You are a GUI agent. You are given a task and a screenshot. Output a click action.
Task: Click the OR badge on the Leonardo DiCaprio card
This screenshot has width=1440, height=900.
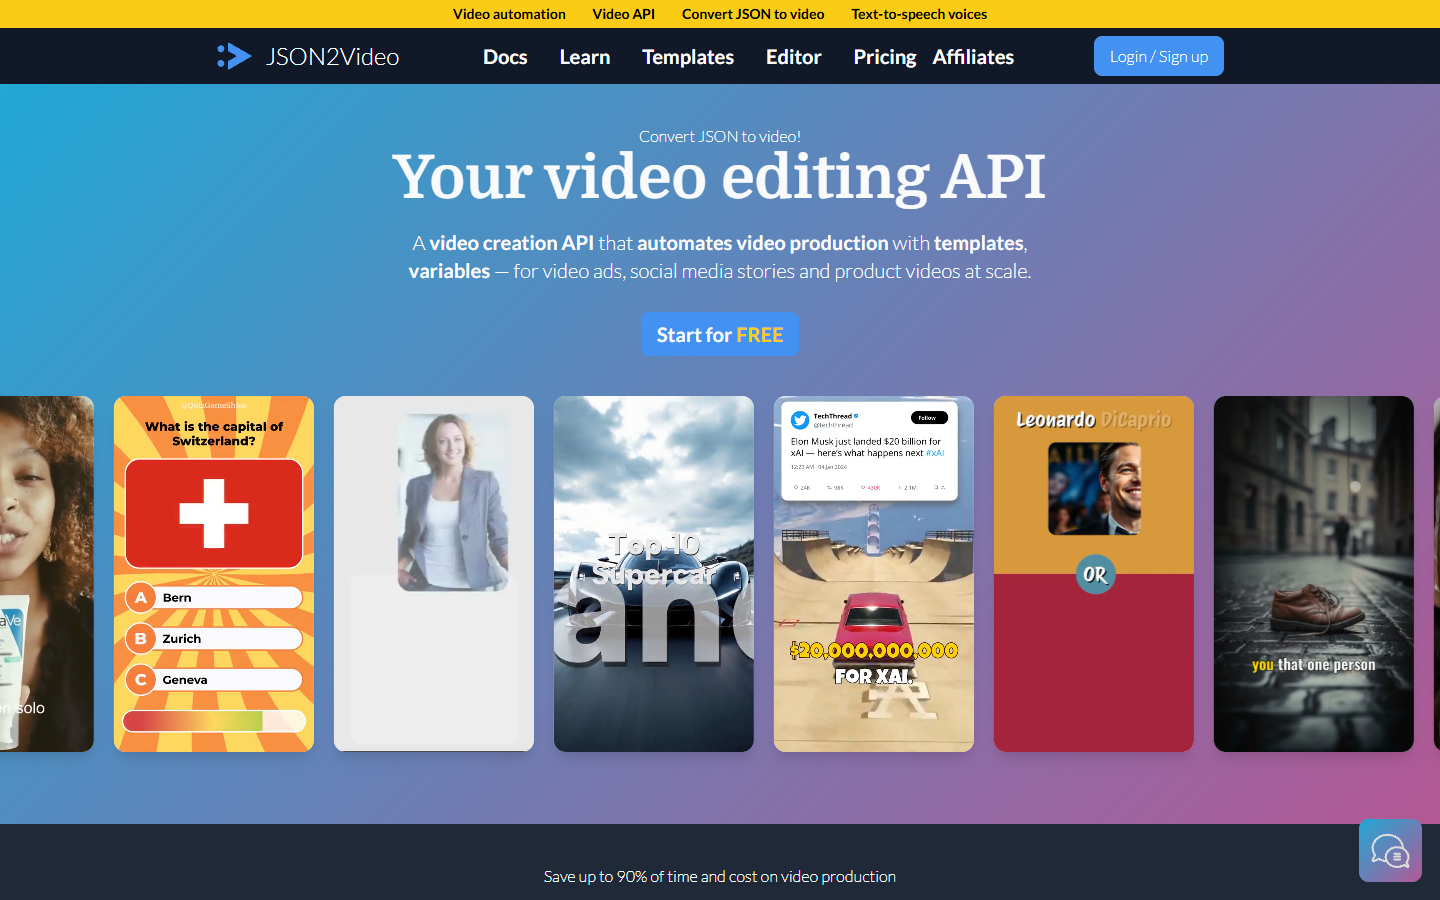tap(1095, 575)
